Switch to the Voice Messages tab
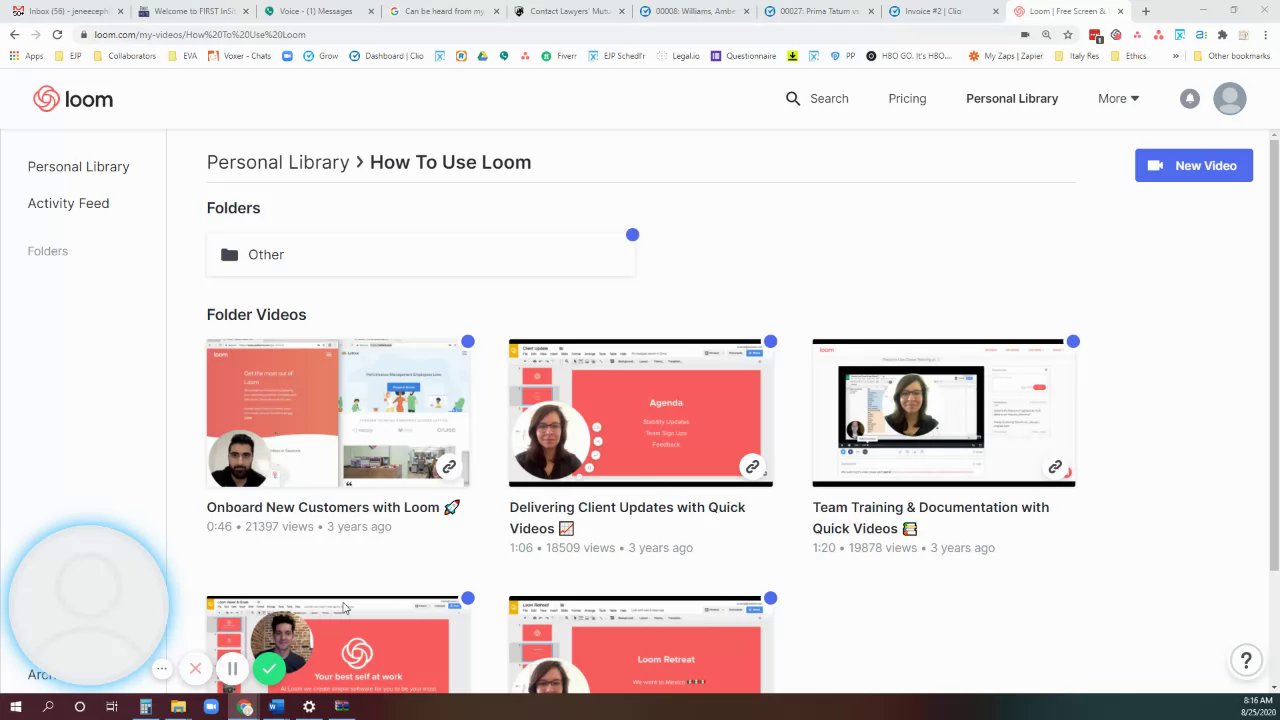This screenshot has height=720, width=1280. click(x=317, y=11)
